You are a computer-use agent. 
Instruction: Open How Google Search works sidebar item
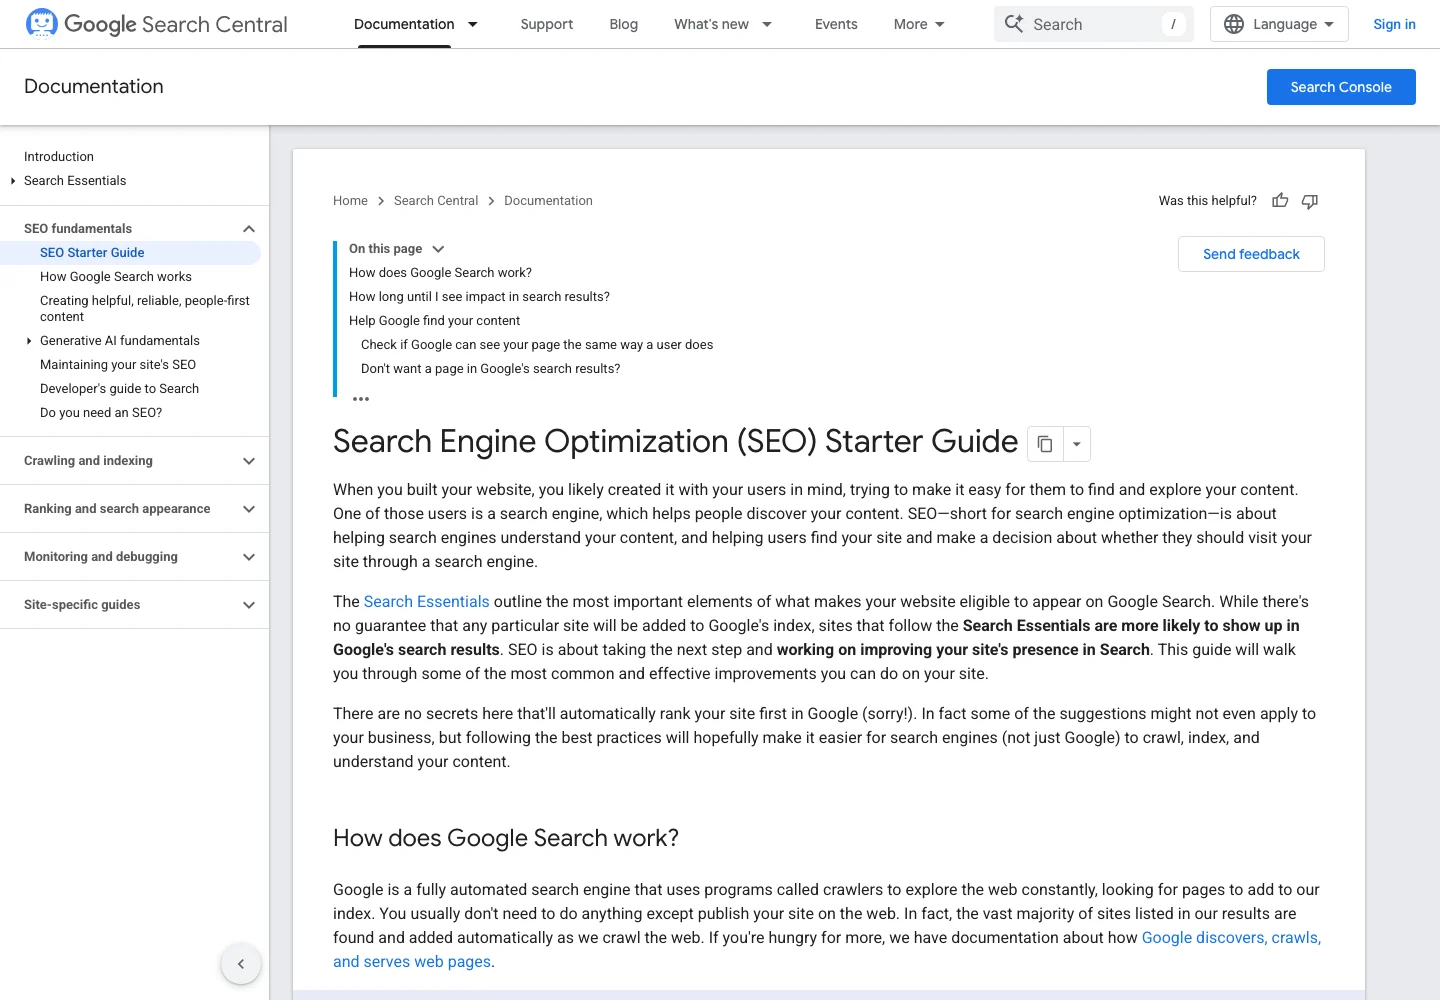(x=116, y=277)
